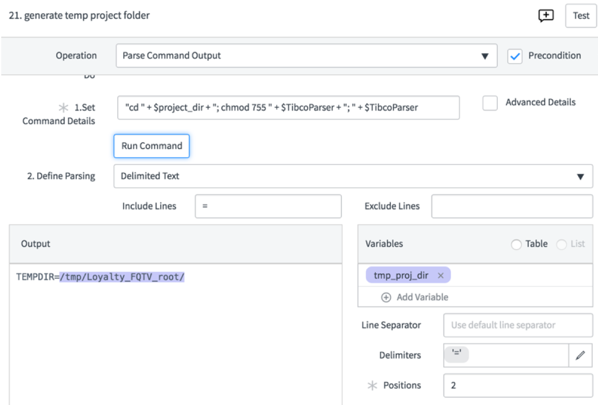Toggle the Precondition checkbox
Screen dimensions: 598x405
point(514,56)
